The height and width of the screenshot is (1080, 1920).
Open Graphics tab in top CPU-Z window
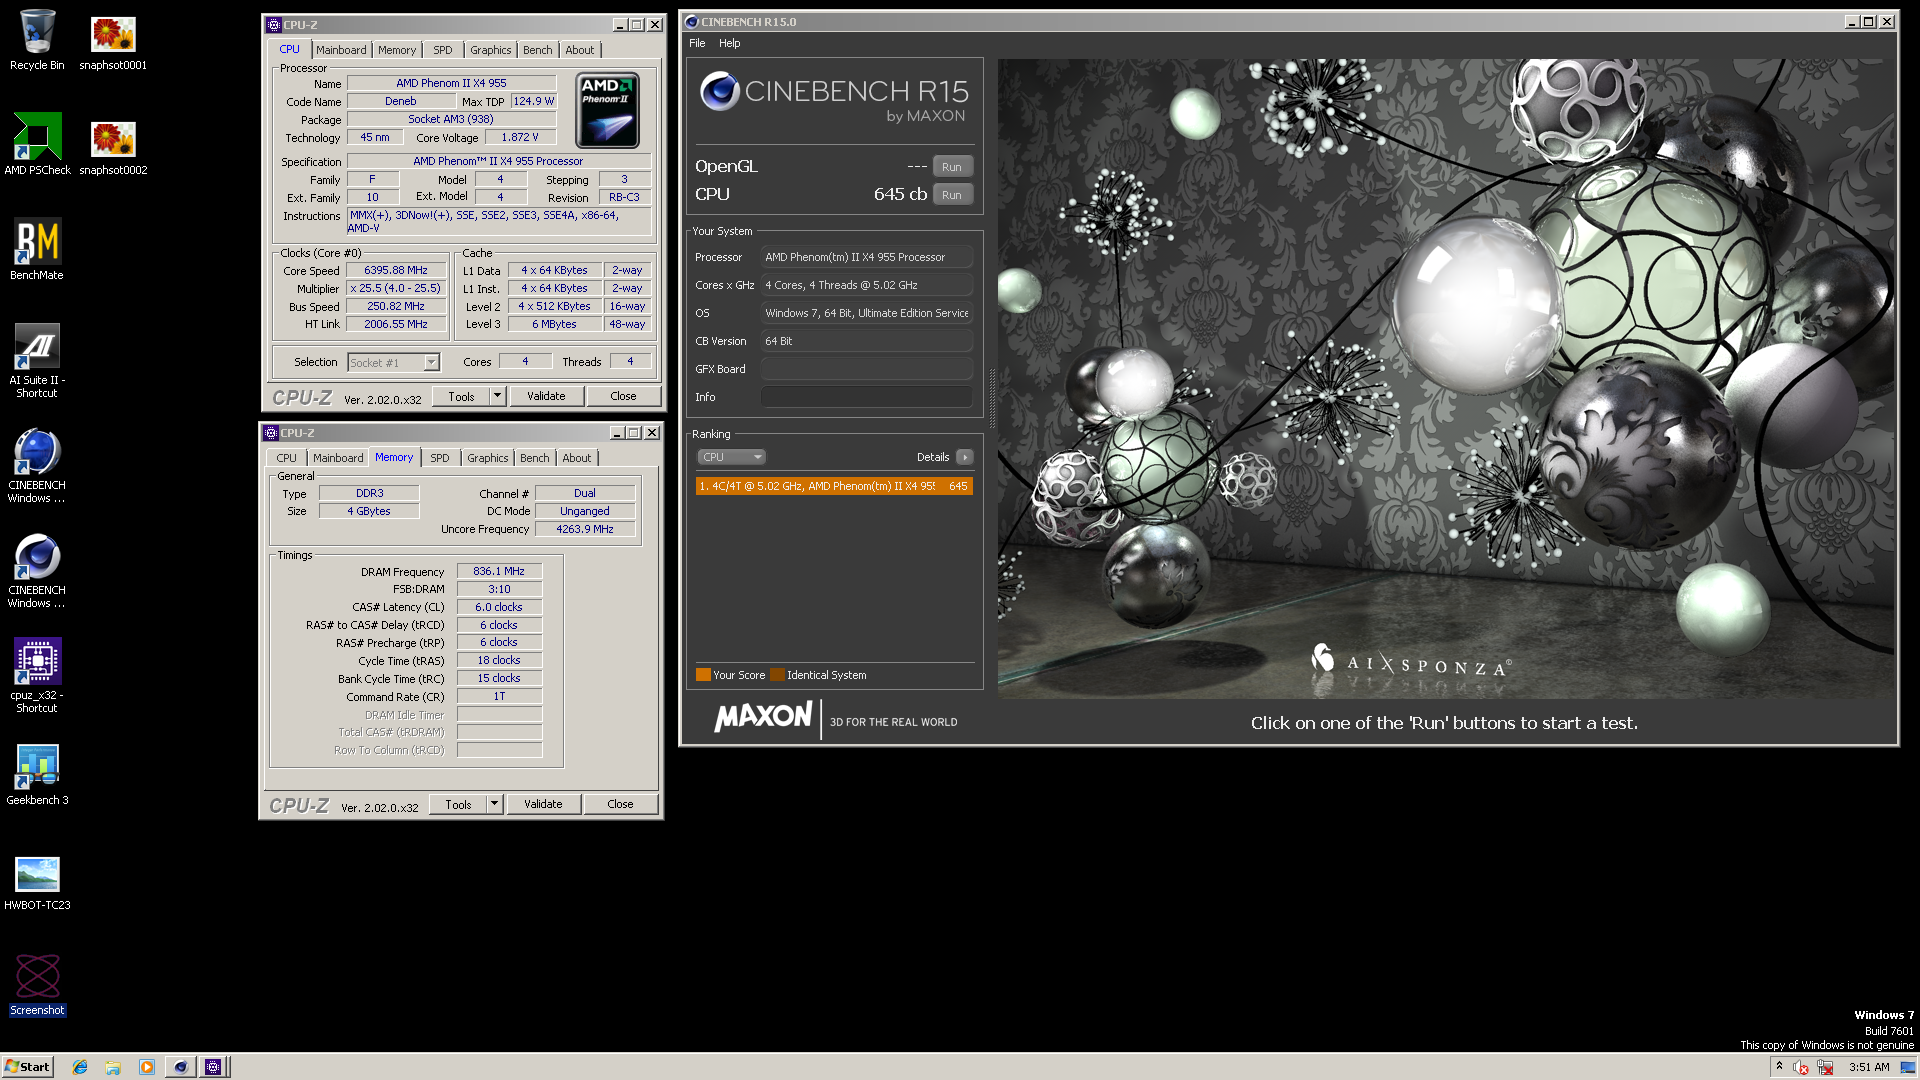click(491, 50)
